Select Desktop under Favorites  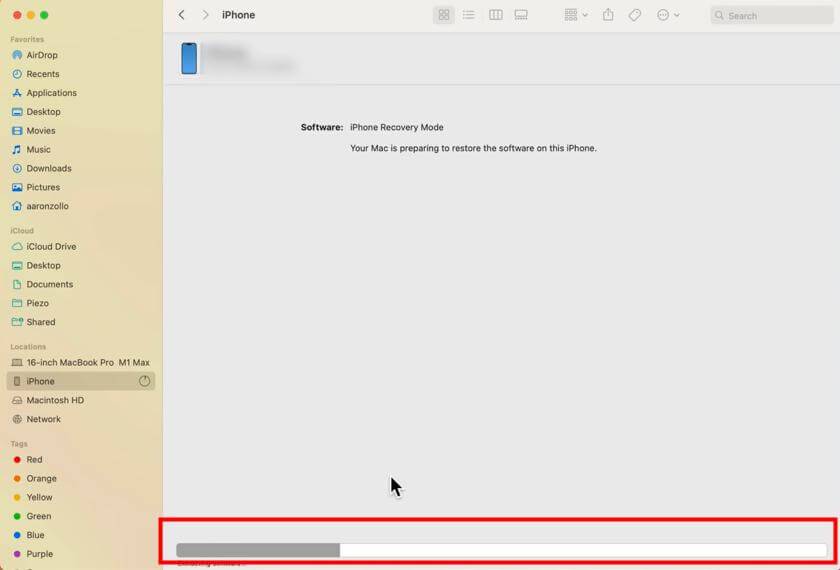(x=80, y=111)
